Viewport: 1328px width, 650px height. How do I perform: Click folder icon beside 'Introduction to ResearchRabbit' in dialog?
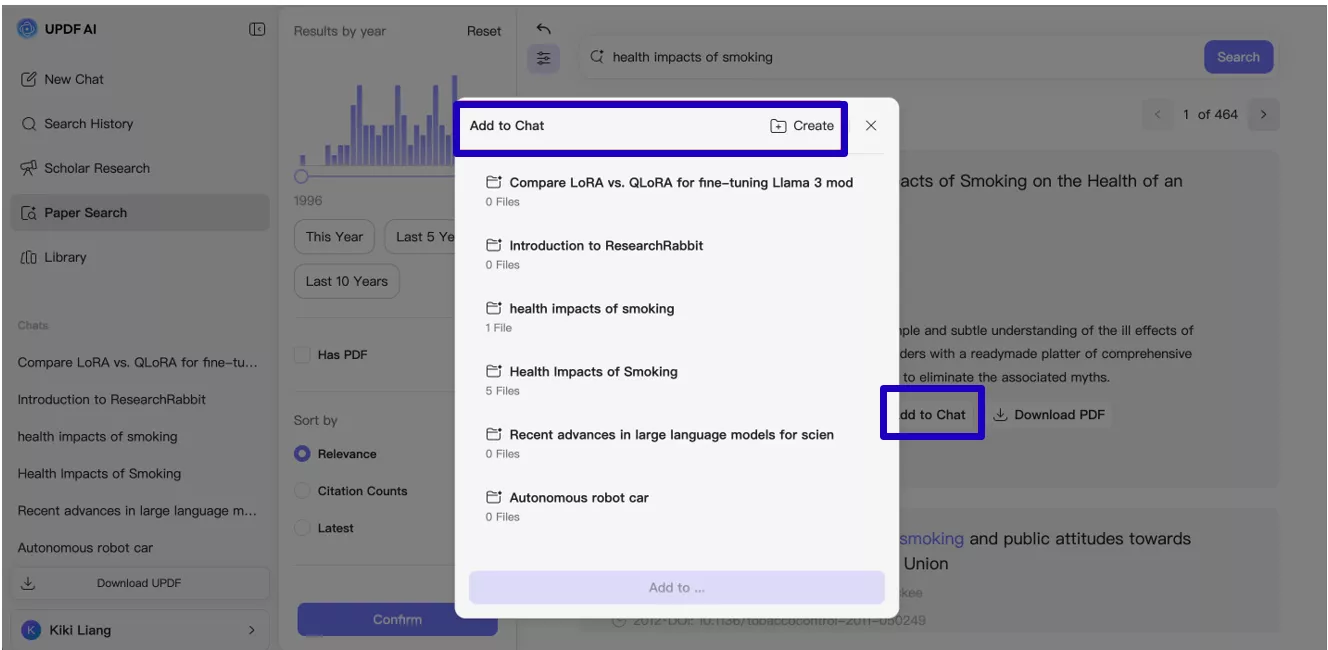pos(494,245)
